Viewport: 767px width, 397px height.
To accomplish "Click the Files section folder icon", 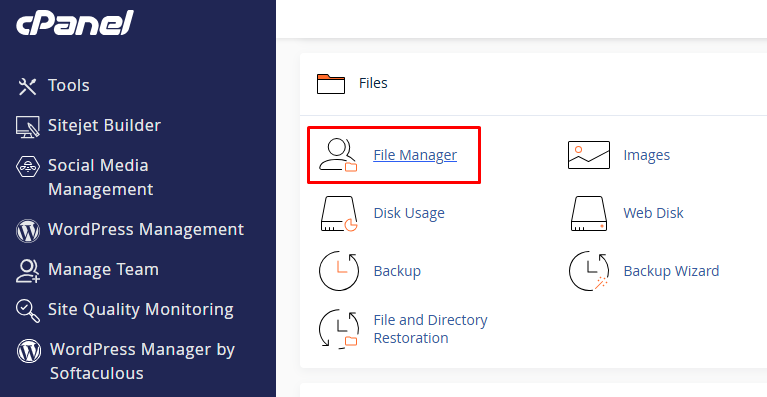I will click(x=331, y=84).
